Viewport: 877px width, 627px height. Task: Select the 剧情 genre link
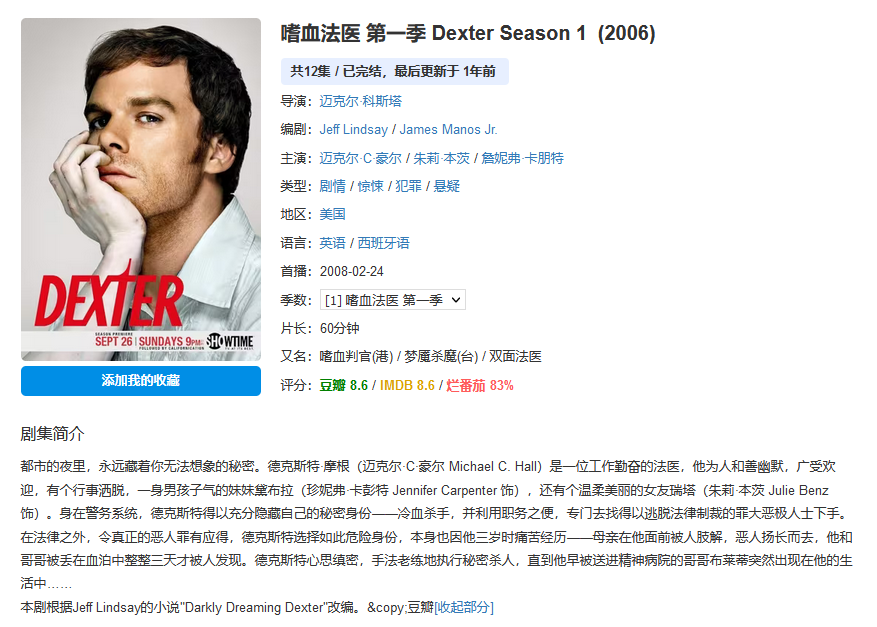click(x=333, y=186)
